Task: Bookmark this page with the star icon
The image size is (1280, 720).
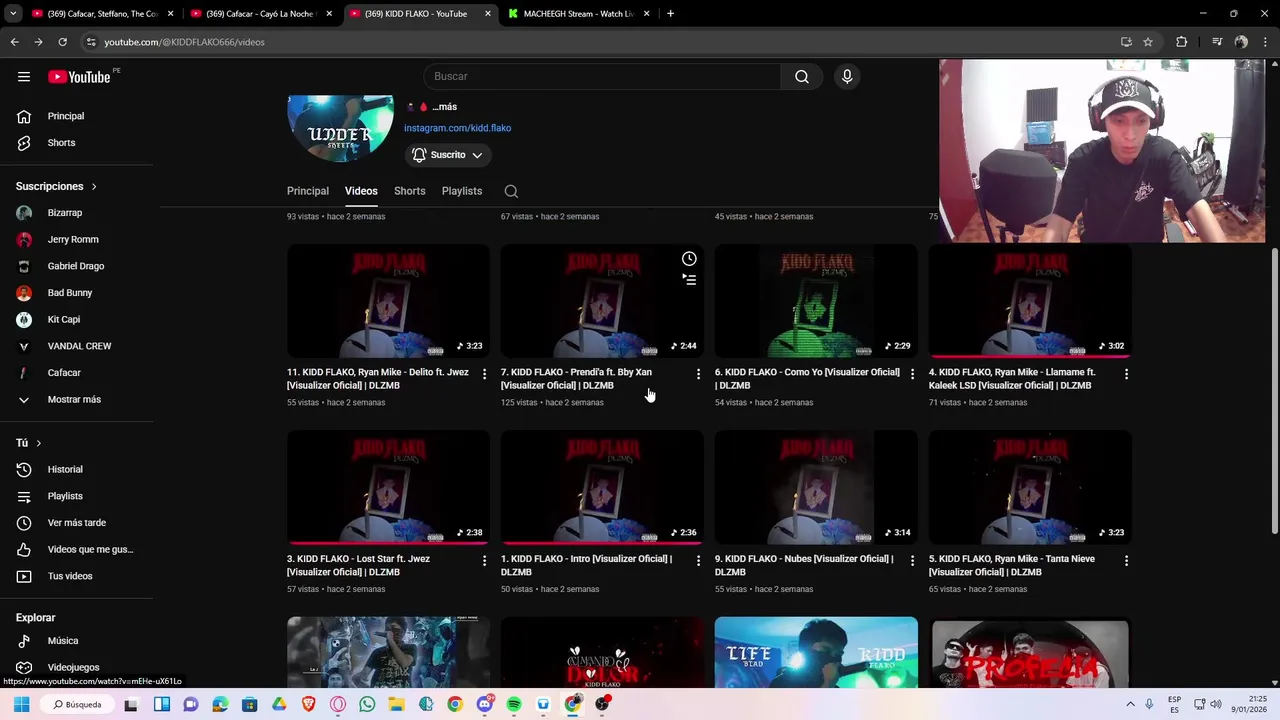Action: (x=1148, y=42)
